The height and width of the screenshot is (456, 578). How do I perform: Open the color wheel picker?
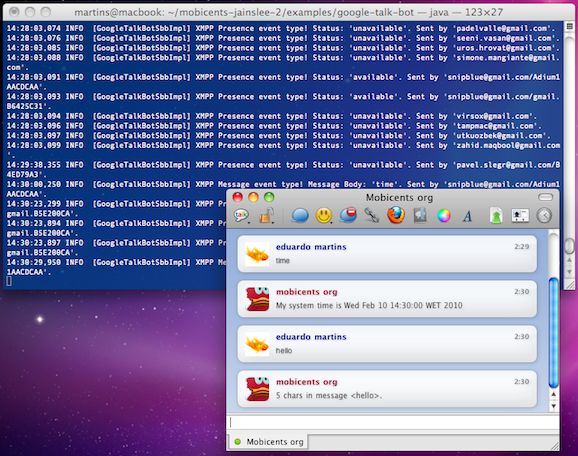(x=444, y=216)
